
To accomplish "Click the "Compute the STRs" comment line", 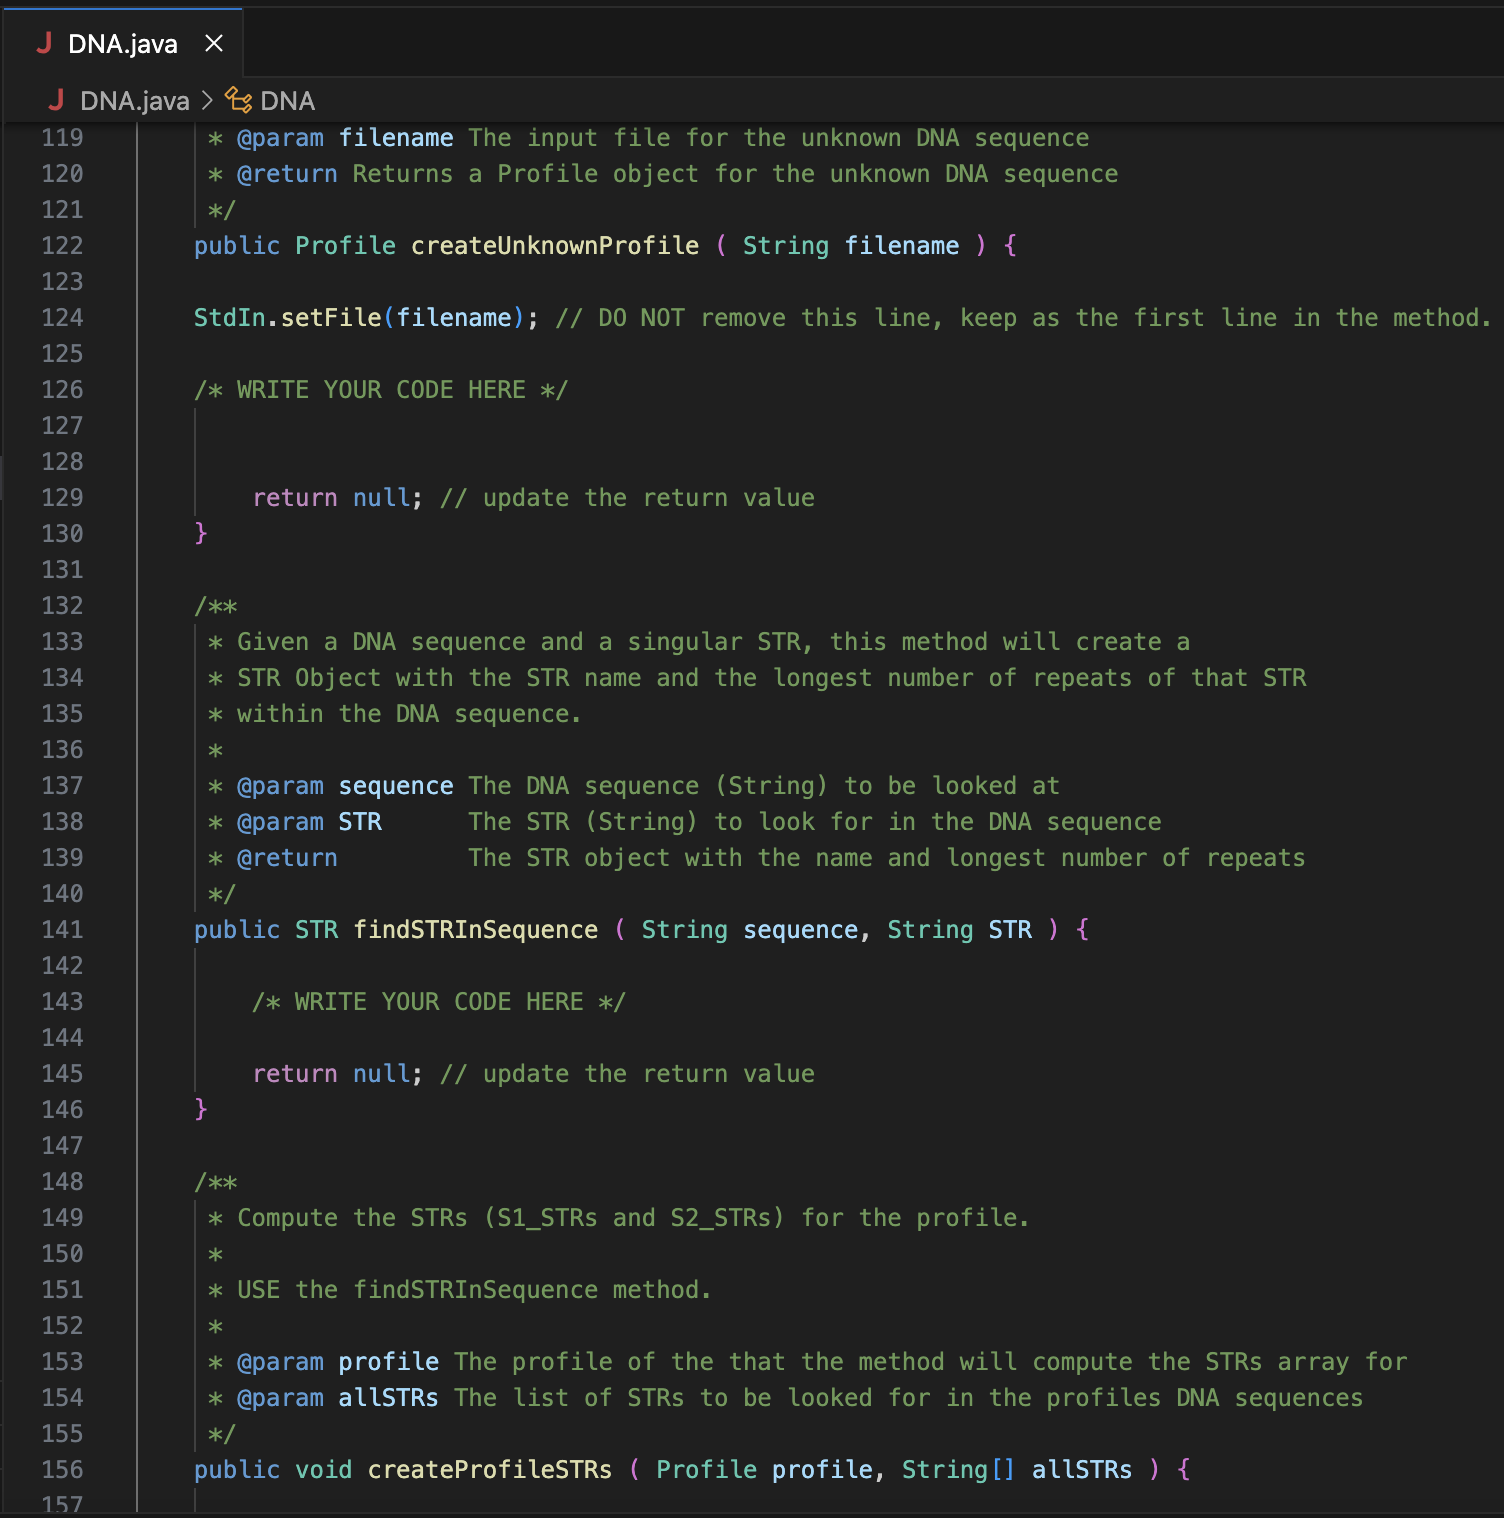I will click(x=619, y=1218).
